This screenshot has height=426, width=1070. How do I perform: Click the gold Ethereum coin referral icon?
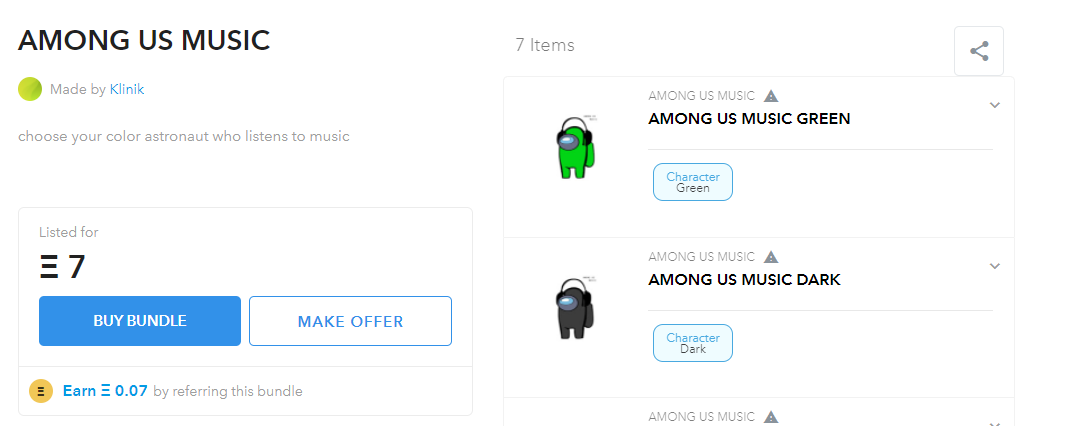click(41, 391)
